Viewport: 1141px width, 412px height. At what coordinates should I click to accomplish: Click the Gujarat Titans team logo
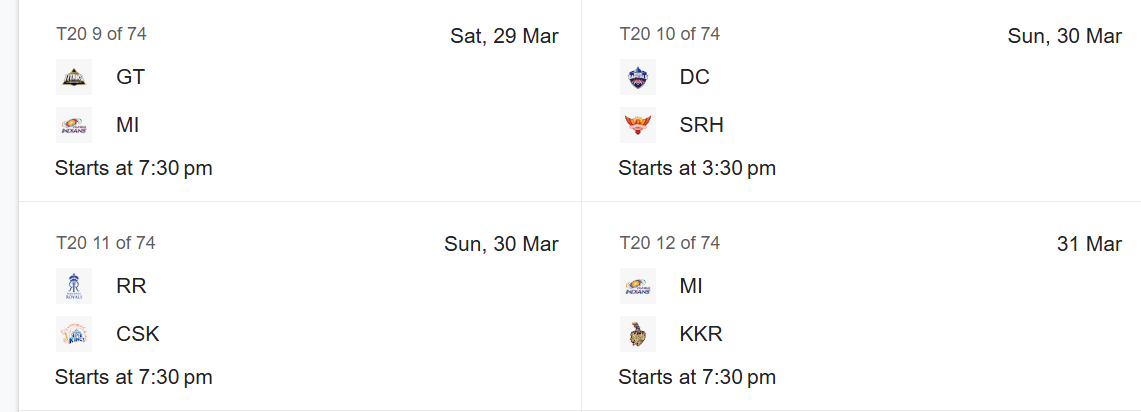tap(74, 77)
